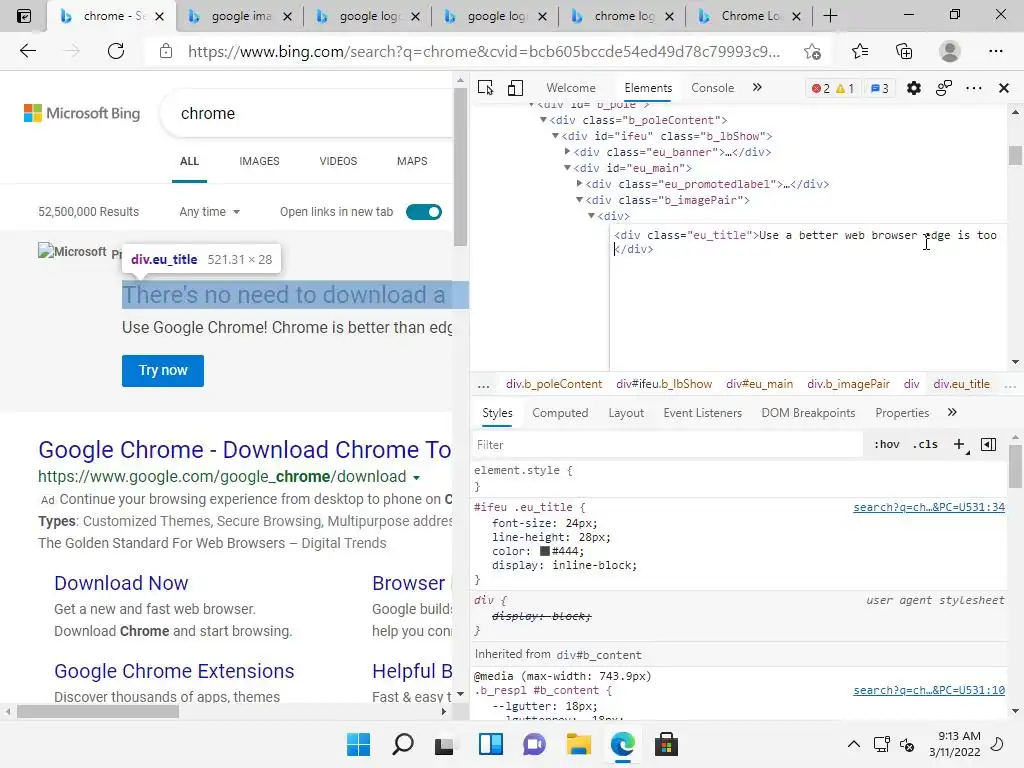Refresh the page
The height and width of the screenshot is (768, 1024).
[x=116, y=51]
